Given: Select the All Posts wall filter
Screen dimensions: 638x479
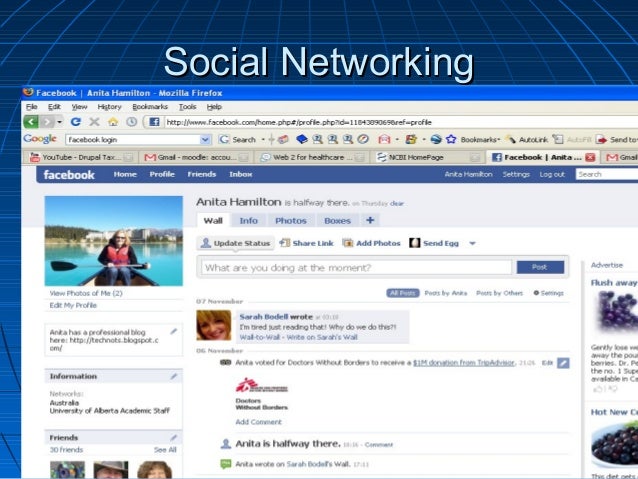Looking at the screenshot, I should click(x=402, y=293).
